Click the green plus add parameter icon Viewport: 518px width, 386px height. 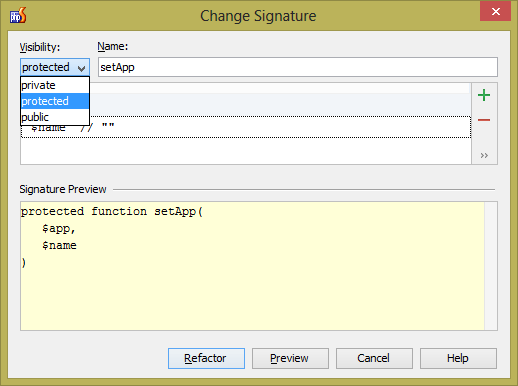484,95
